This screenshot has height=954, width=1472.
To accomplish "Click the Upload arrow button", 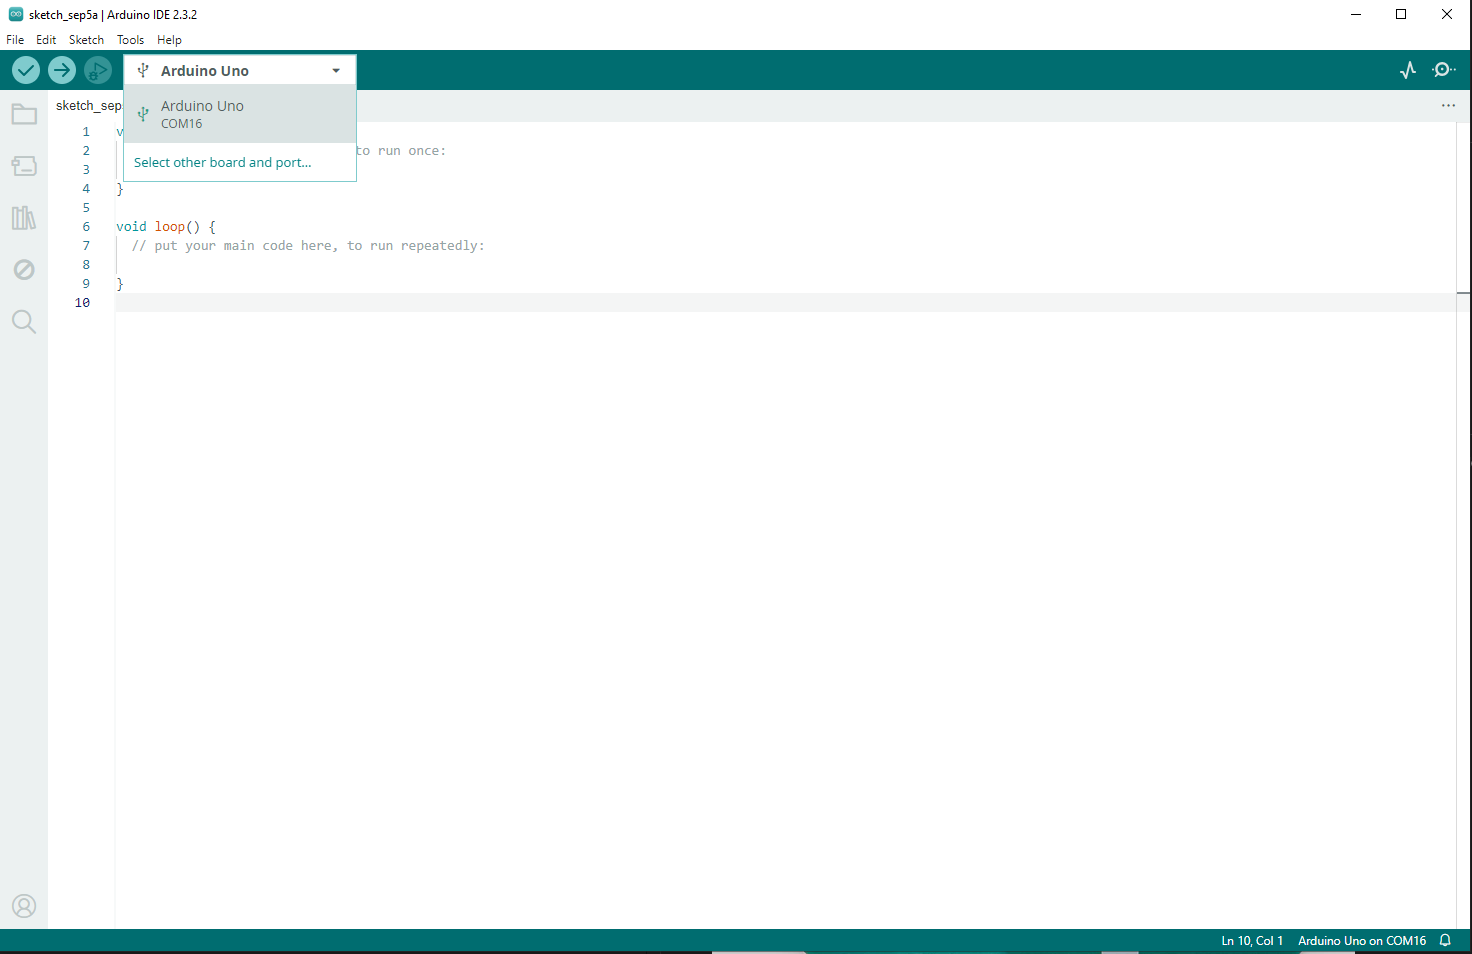I will point(62,70).
